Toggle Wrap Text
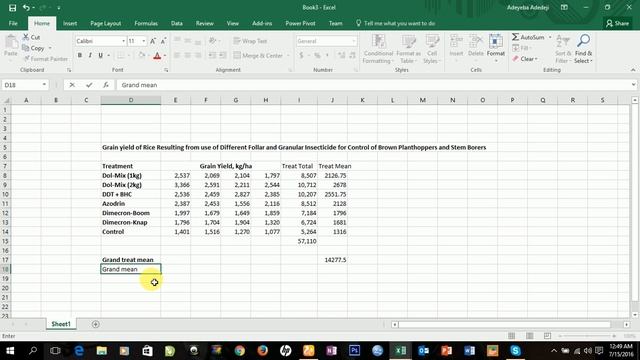 pos(250,41)
